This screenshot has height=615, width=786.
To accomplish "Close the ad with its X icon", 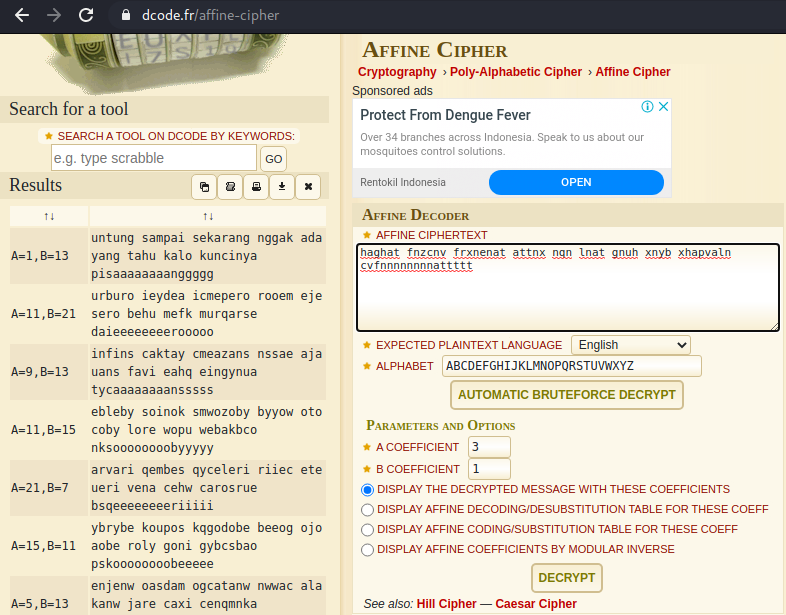I will coord(662,107).
